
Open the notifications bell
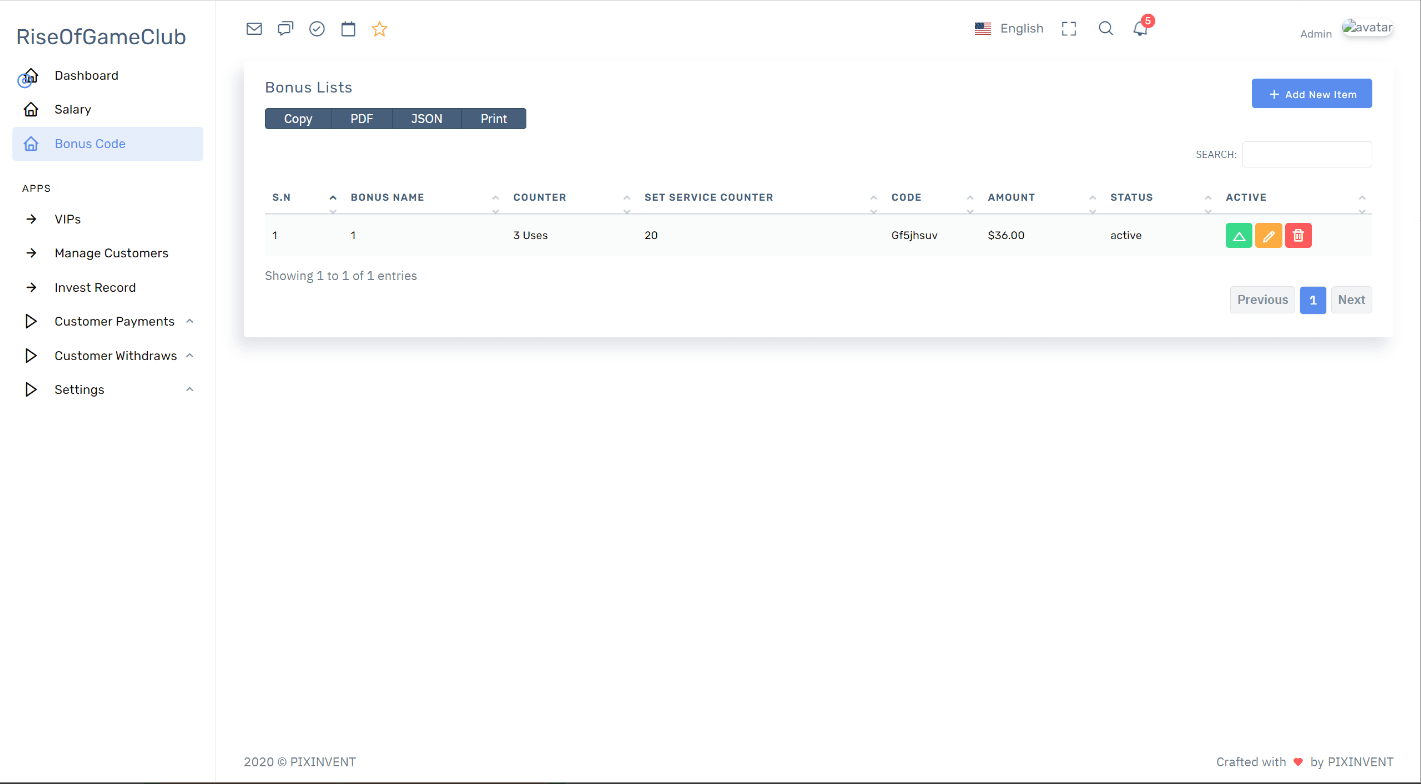point(1140,29)
